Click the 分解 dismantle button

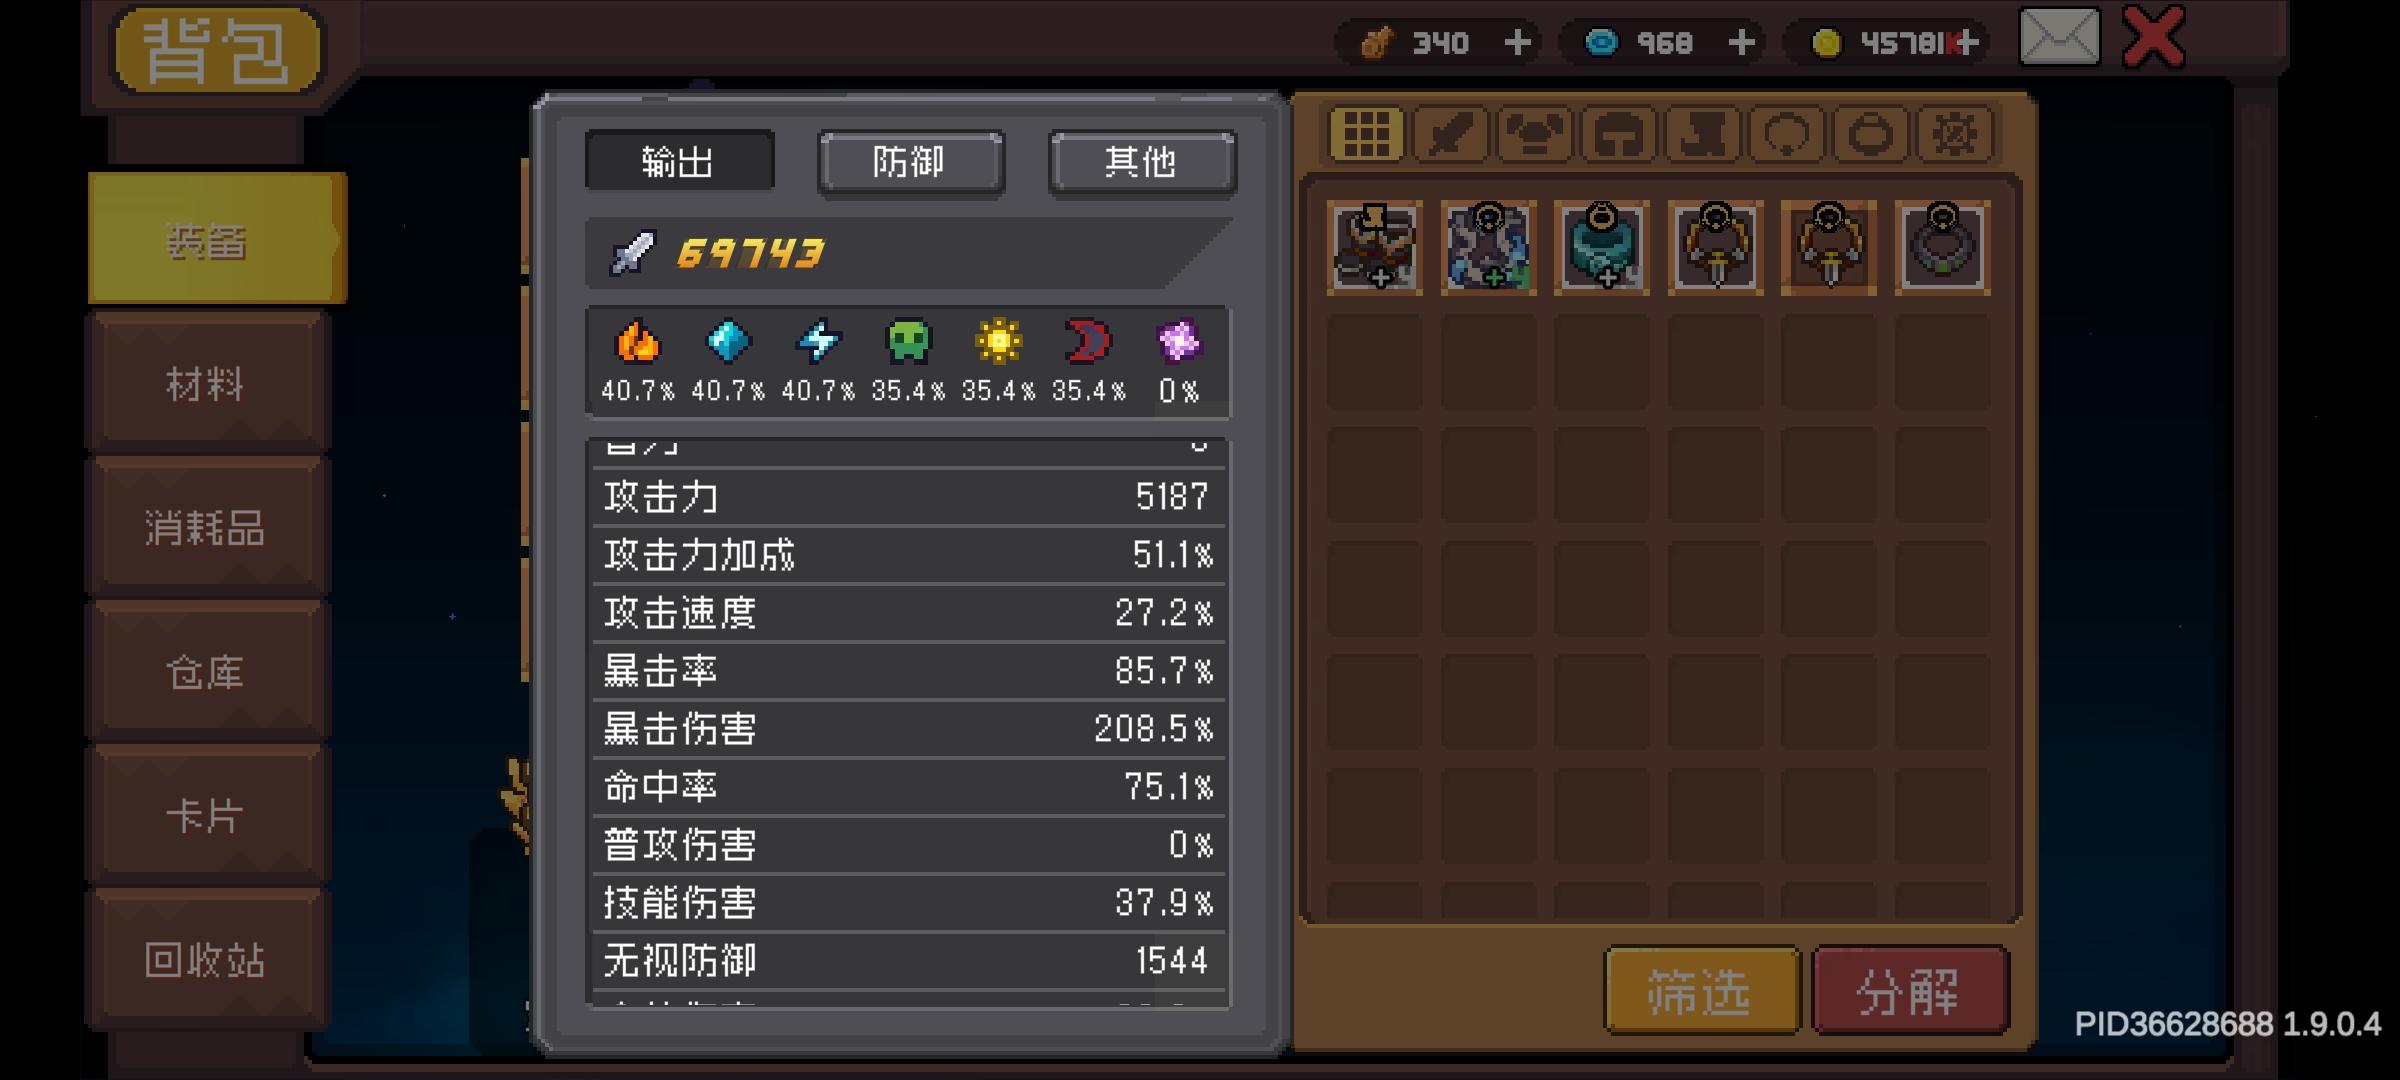(x=1910, y=991)
